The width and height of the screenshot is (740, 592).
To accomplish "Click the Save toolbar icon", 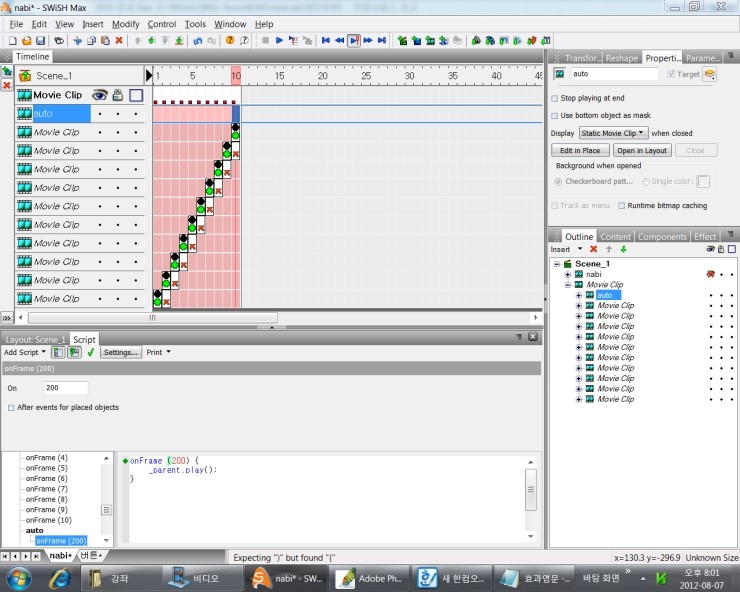I will tap(41, 41).
